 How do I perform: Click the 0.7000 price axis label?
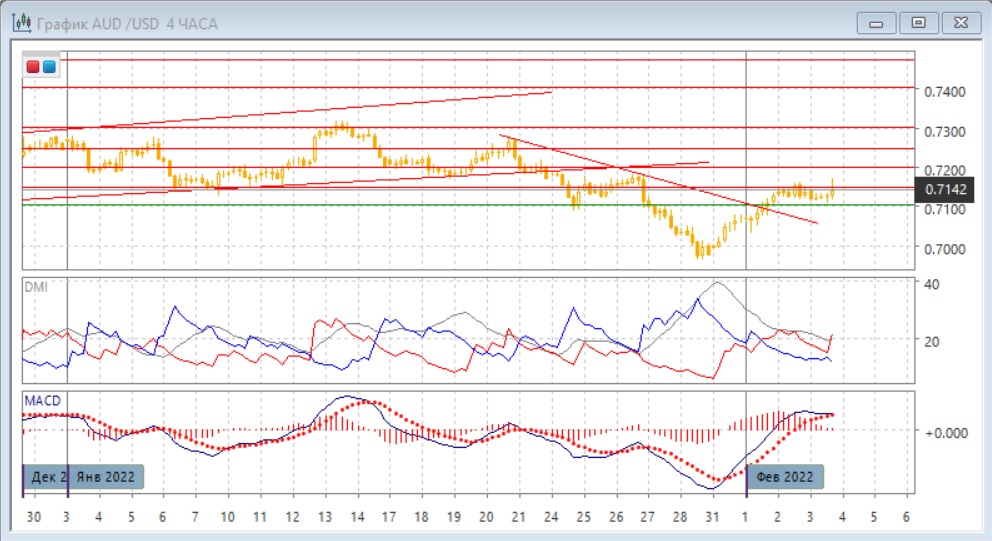(x=944, y=249)
